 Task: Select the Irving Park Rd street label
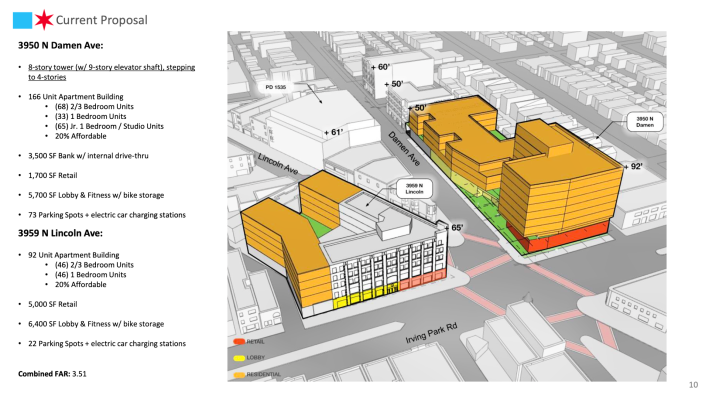click(x=431, y=332)
